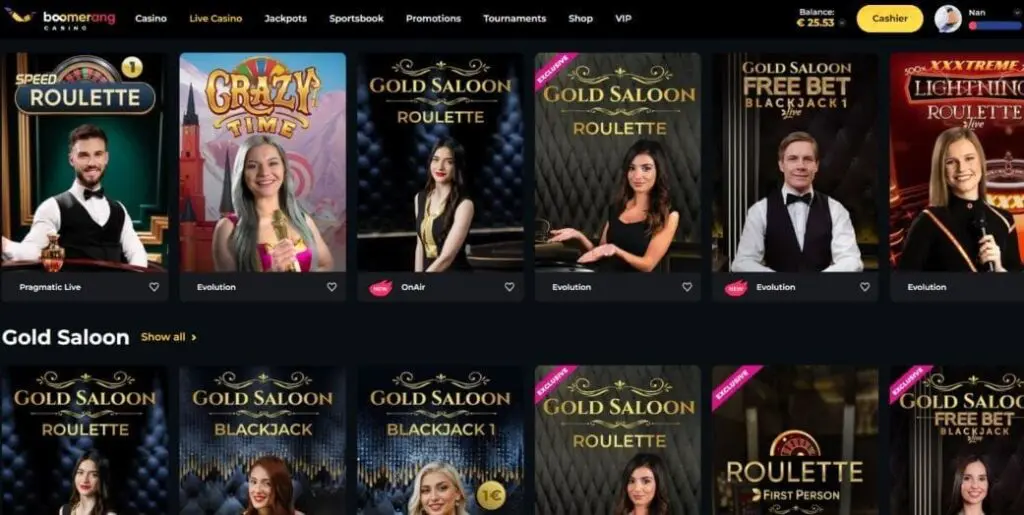The width and height of the screenshot is (1024, 515).
Task: Click NEW badge on OnAir card
Action: click(381, 287)
